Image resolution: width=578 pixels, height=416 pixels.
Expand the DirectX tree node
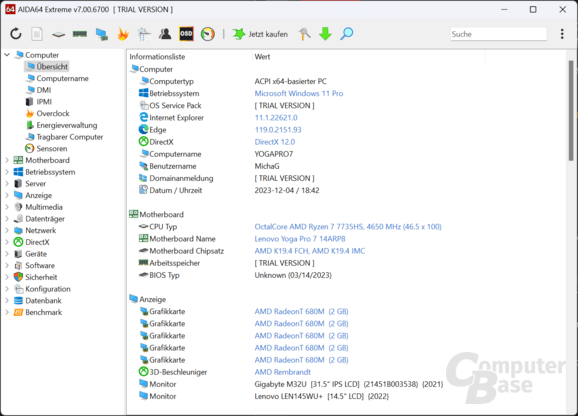tap(7, 242)
